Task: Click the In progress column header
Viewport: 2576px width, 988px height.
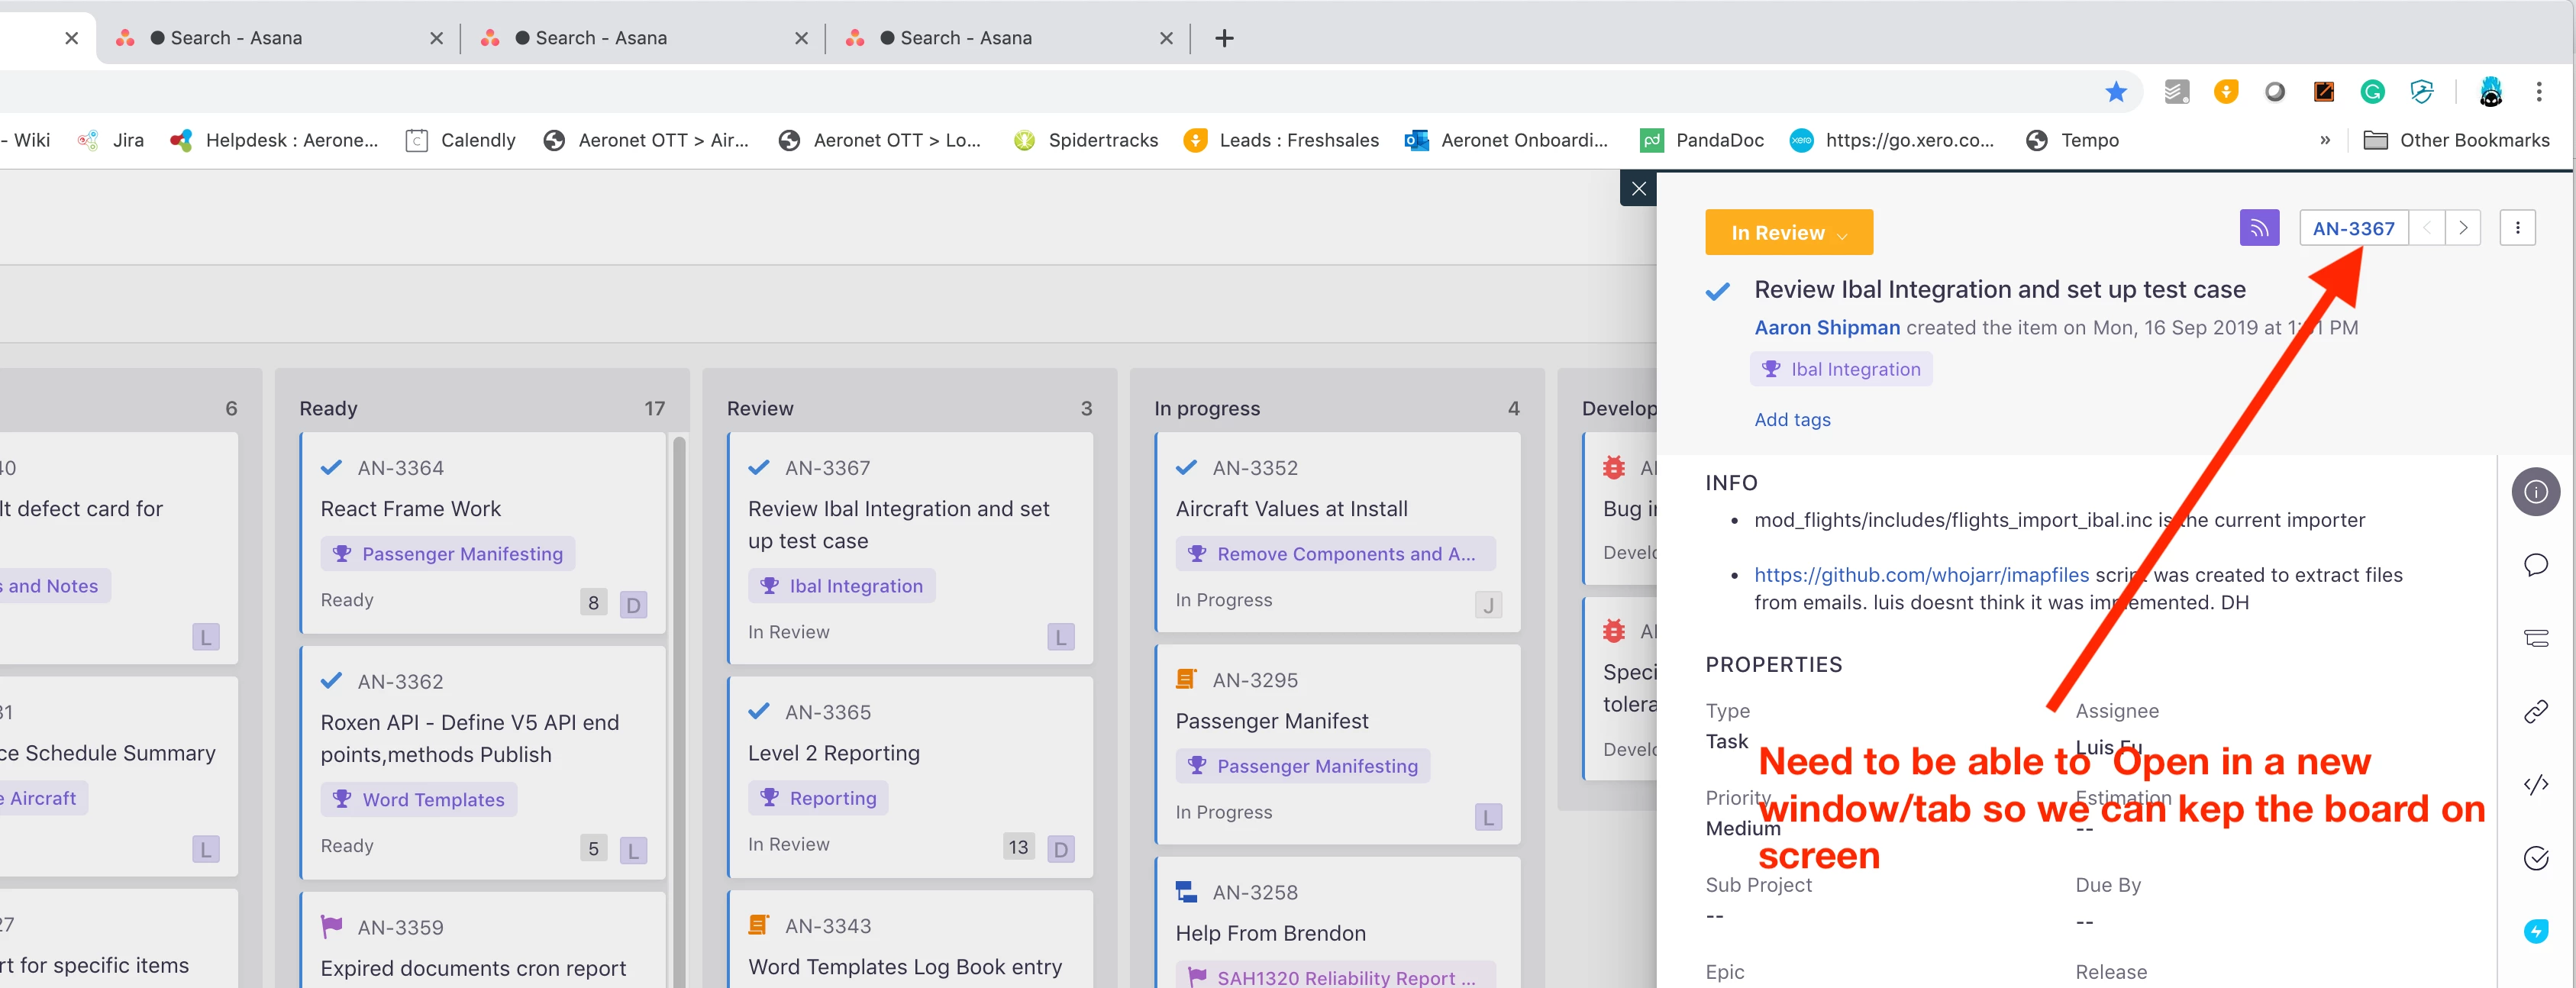Action: click(x=1207, y=408)
